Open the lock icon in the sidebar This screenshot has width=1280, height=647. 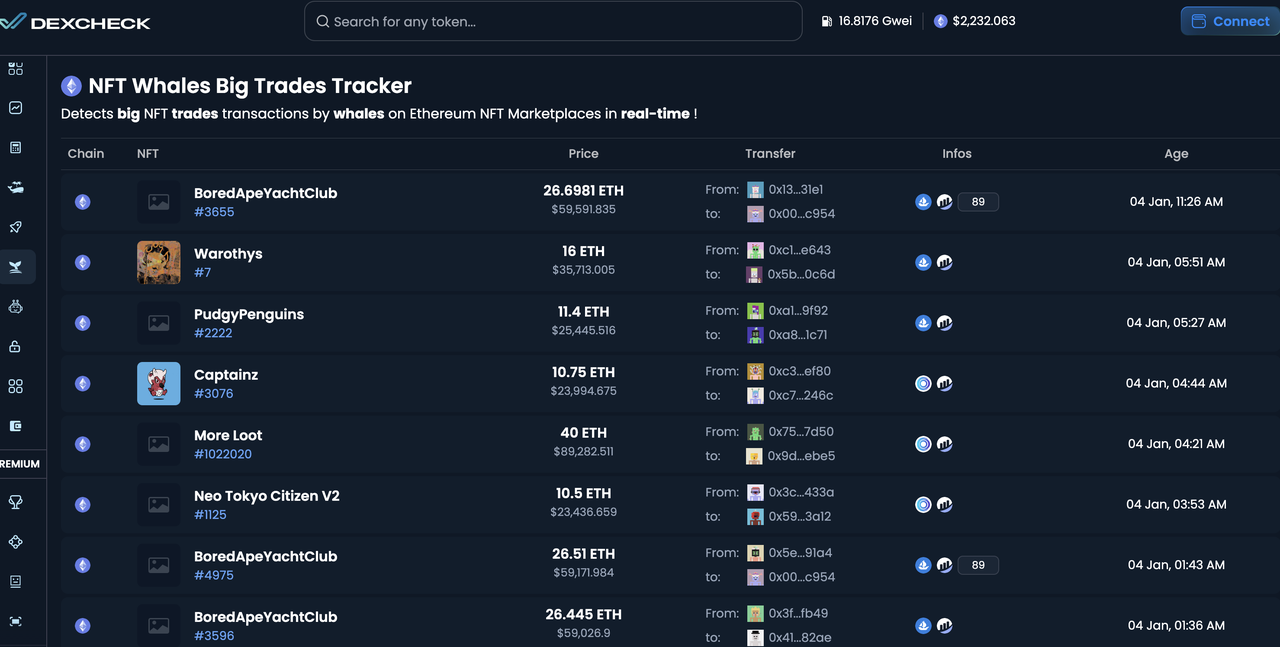(x=15, y=345)
